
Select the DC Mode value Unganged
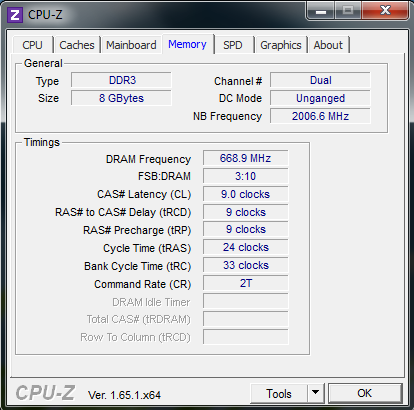320,98
